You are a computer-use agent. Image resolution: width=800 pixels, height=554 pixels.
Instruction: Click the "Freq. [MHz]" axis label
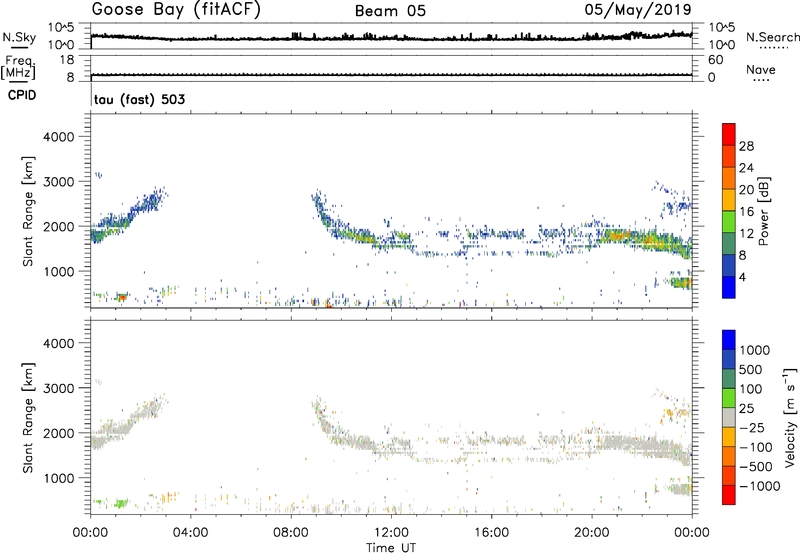point(18,67)
